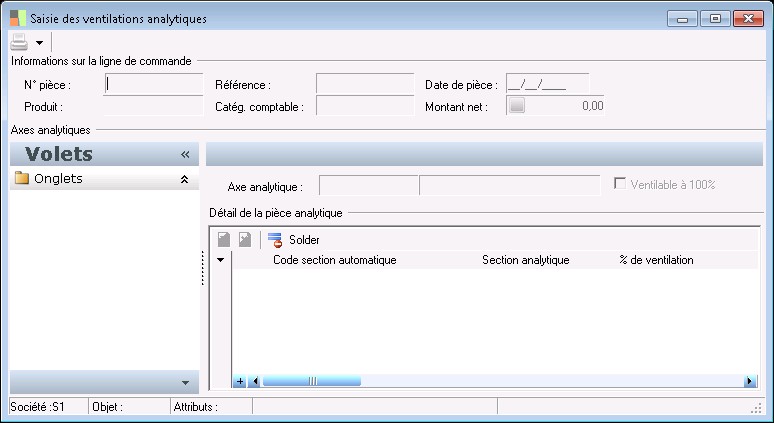Click the "Section analytique" column header
This screenshot has width=774, height=423.
(525, 260)
